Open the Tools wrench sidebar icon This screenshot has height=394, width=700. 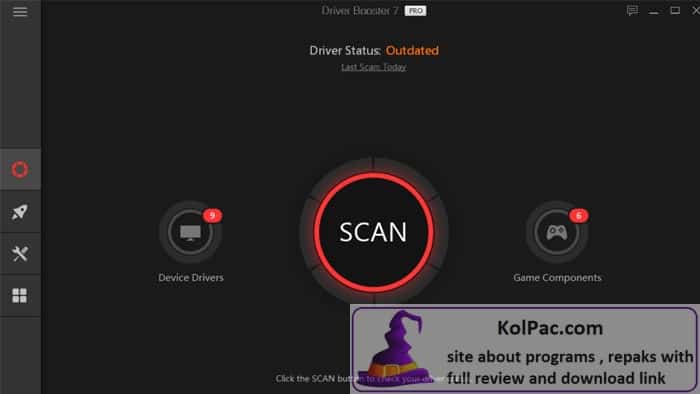[x=20, y=253]
